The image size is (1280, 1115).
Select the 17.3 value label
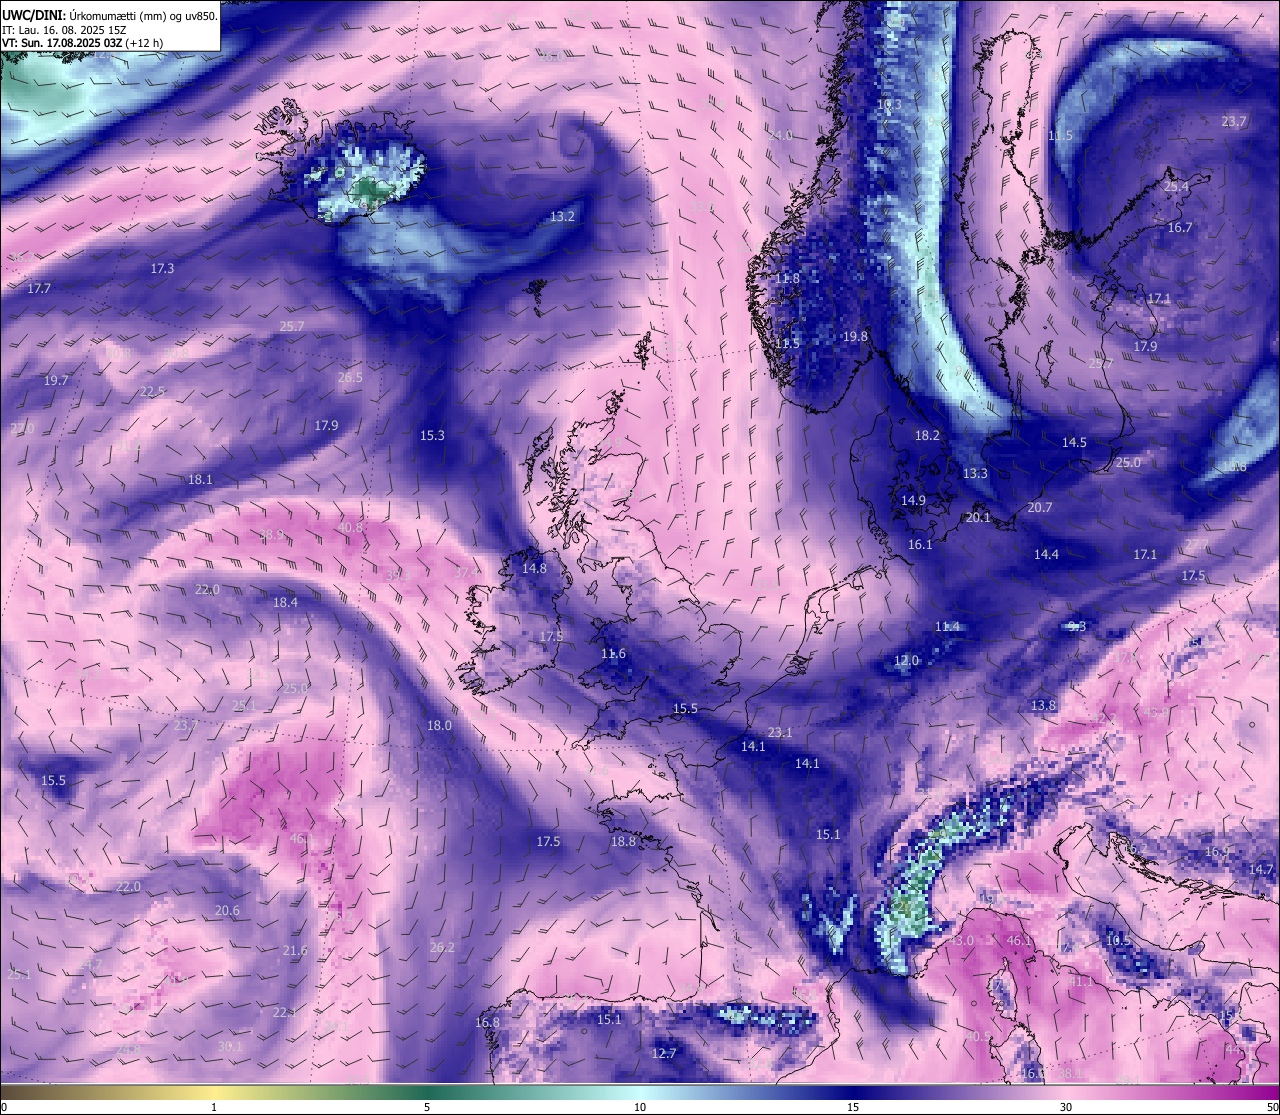point(162,269)
